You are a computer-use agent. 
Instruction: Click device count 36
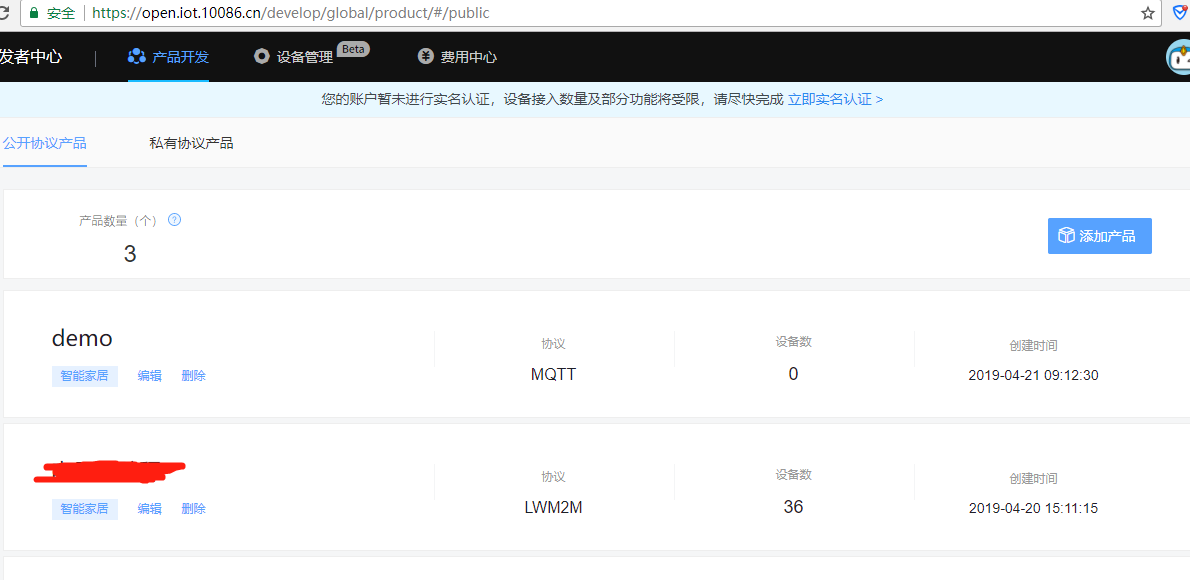[793, 506]
